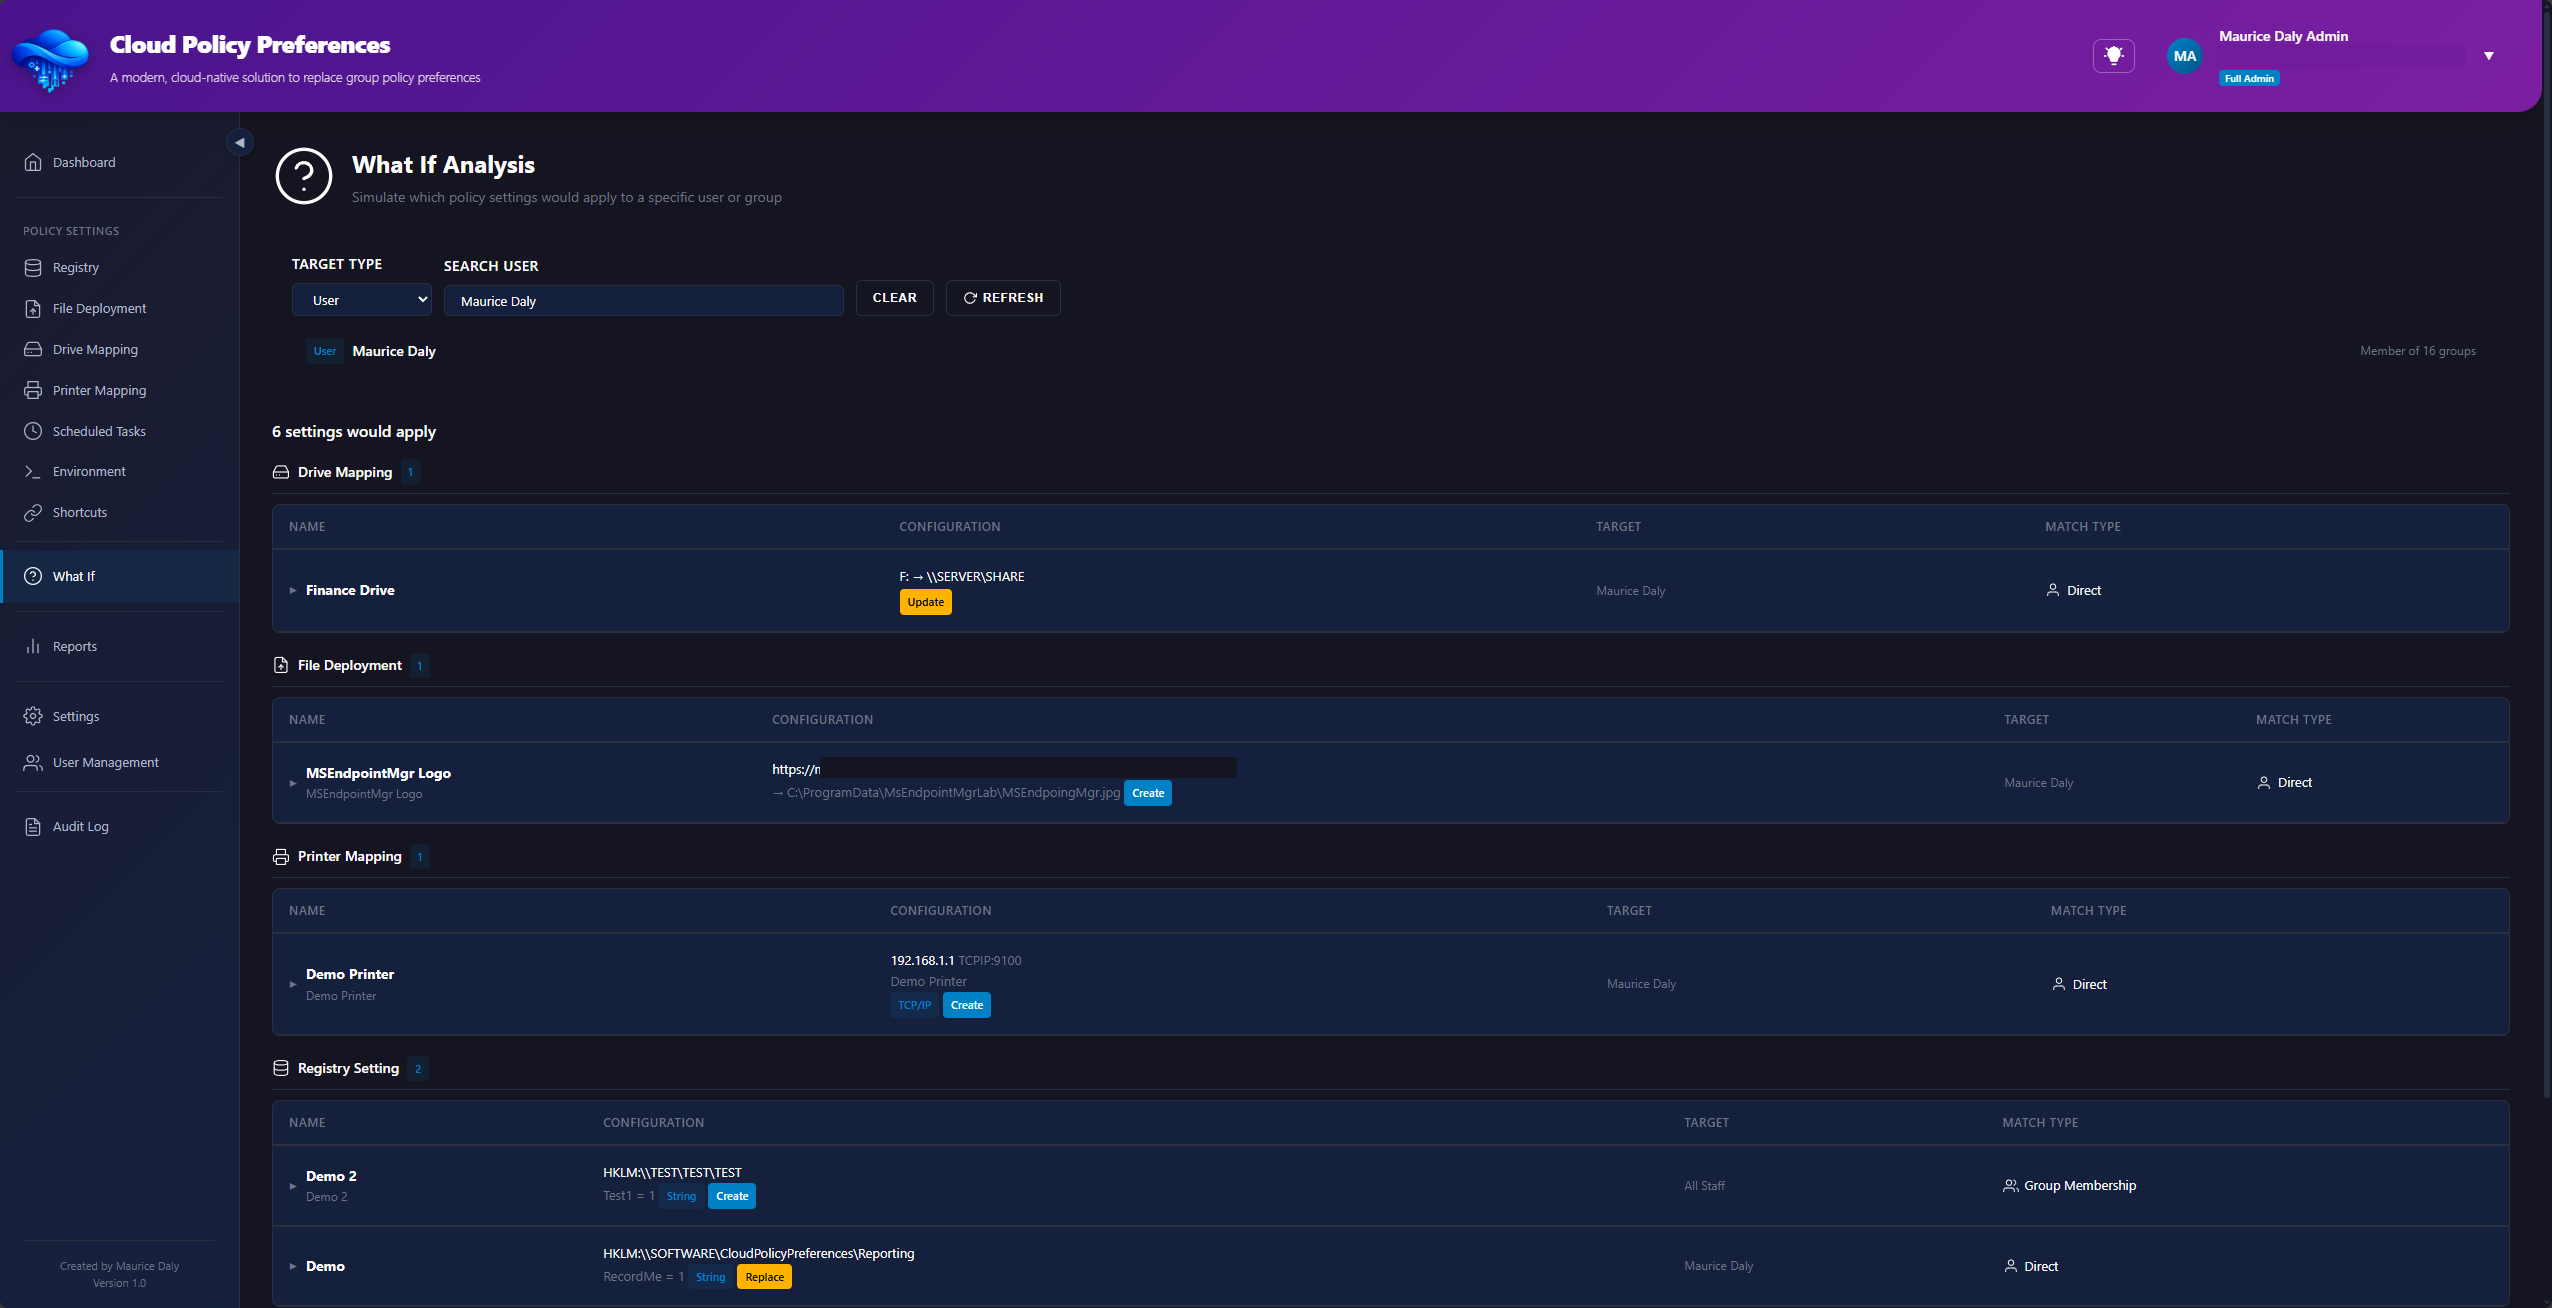2552x1308 pixels.
Task: Click the Replace badge on Demo row
Action: (764, 1277)
